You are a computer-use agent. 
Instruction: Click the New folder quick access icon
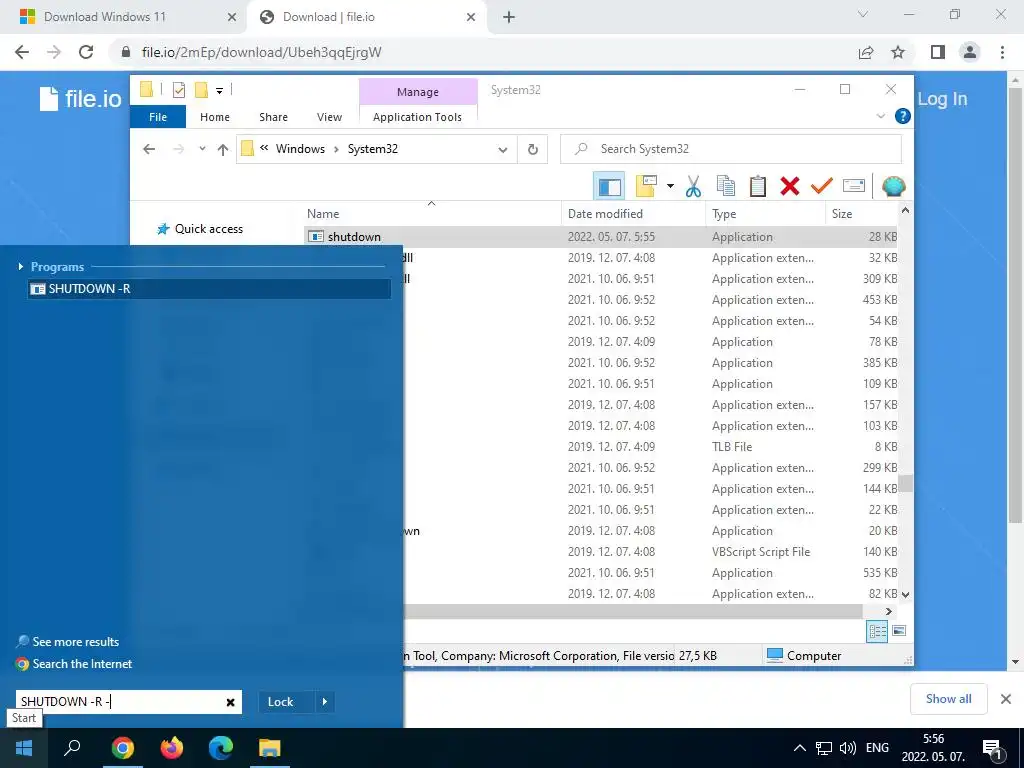coord(201,90)
